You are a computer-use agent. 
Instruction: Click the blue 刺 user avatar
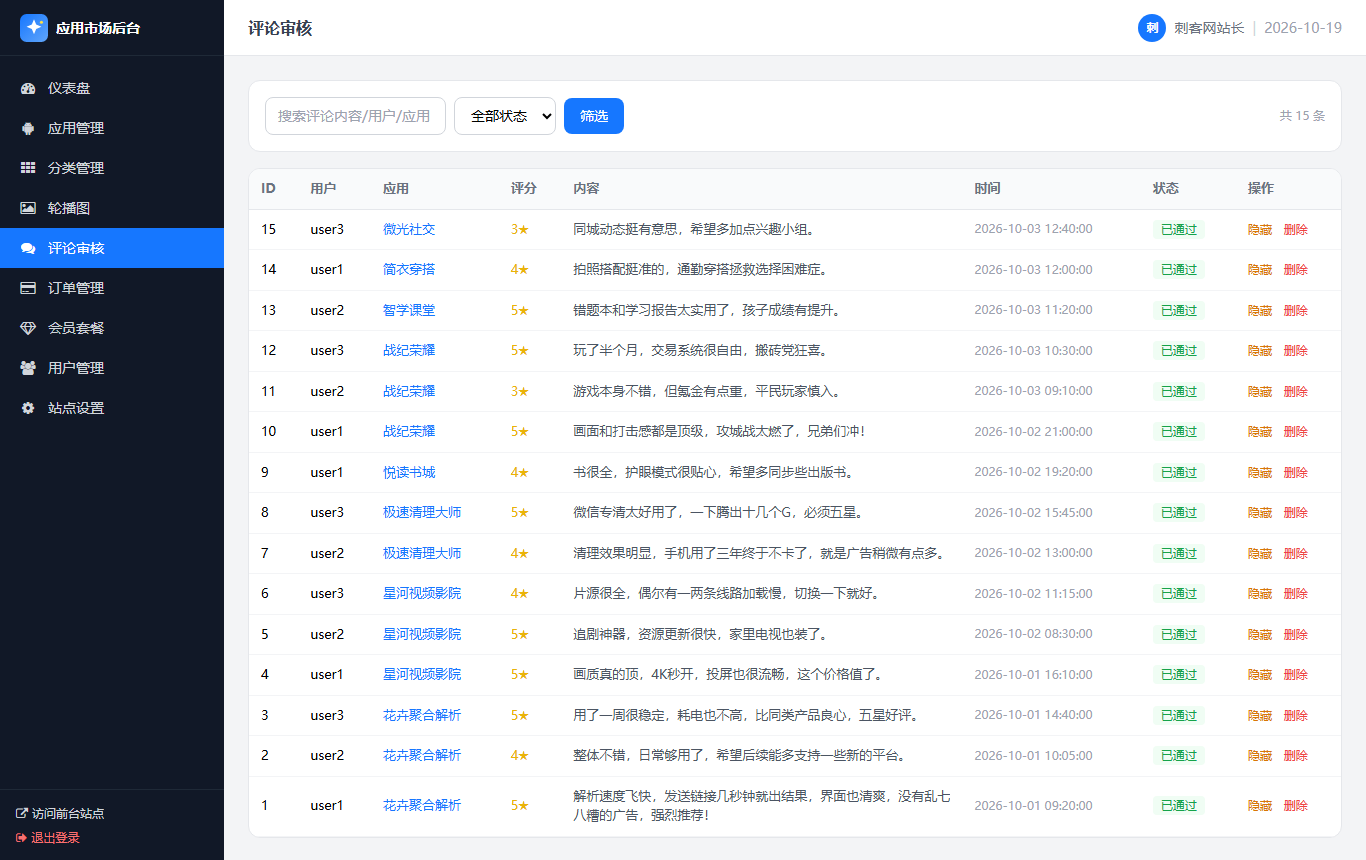pos(1152,28)
